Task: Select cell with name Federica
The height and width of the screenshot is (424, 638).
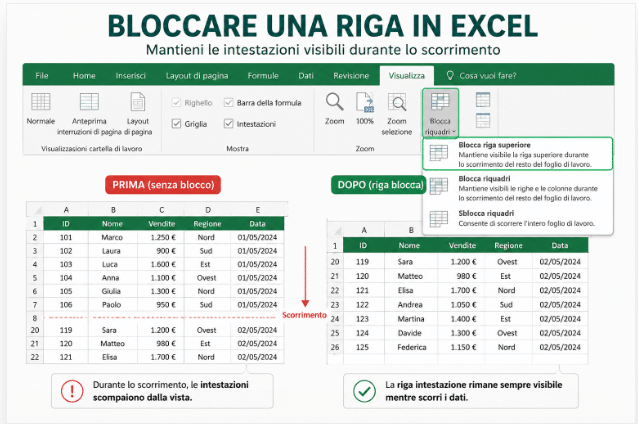Action: pos(411,347)
